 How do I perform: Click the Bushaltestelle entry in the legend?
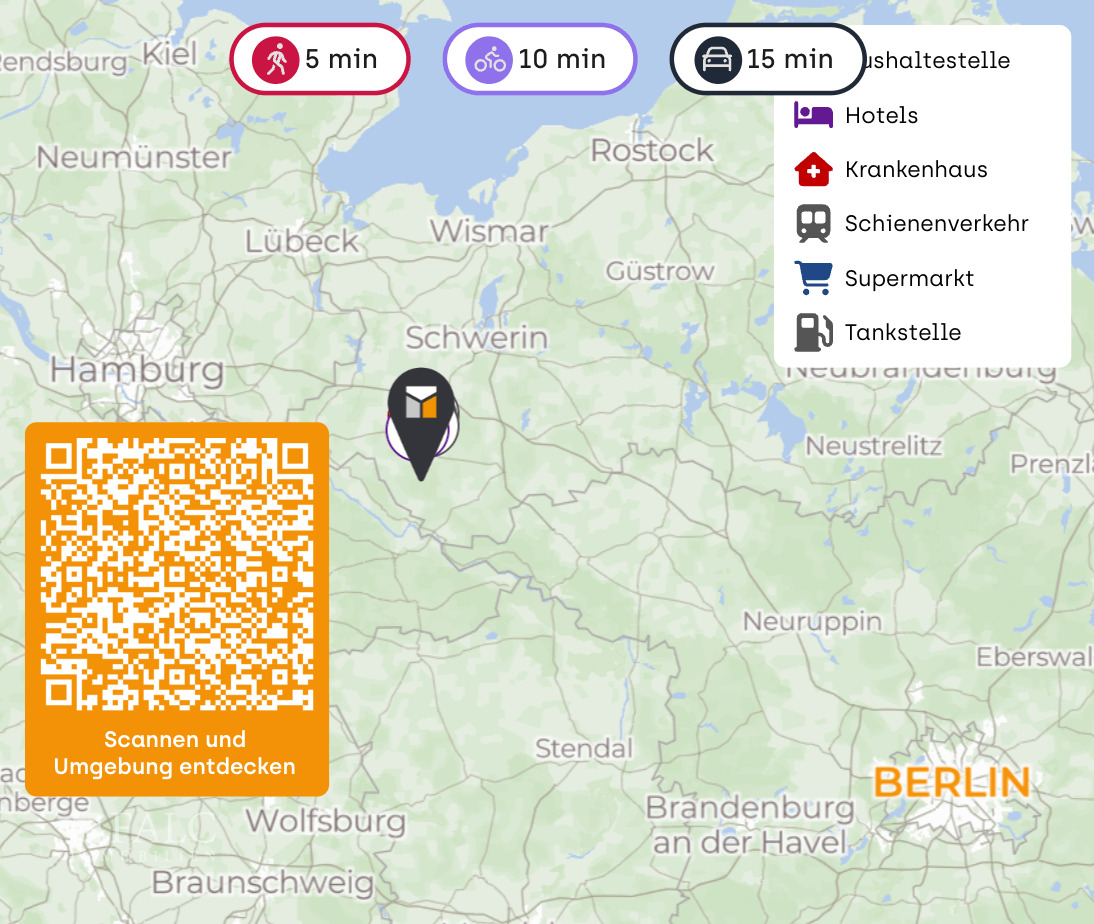coord(936,60)
